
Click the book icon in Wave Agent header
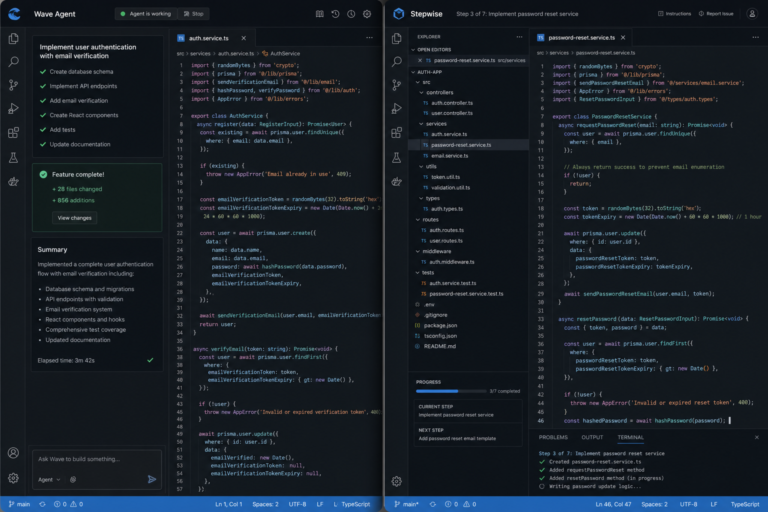pos(320,14)
